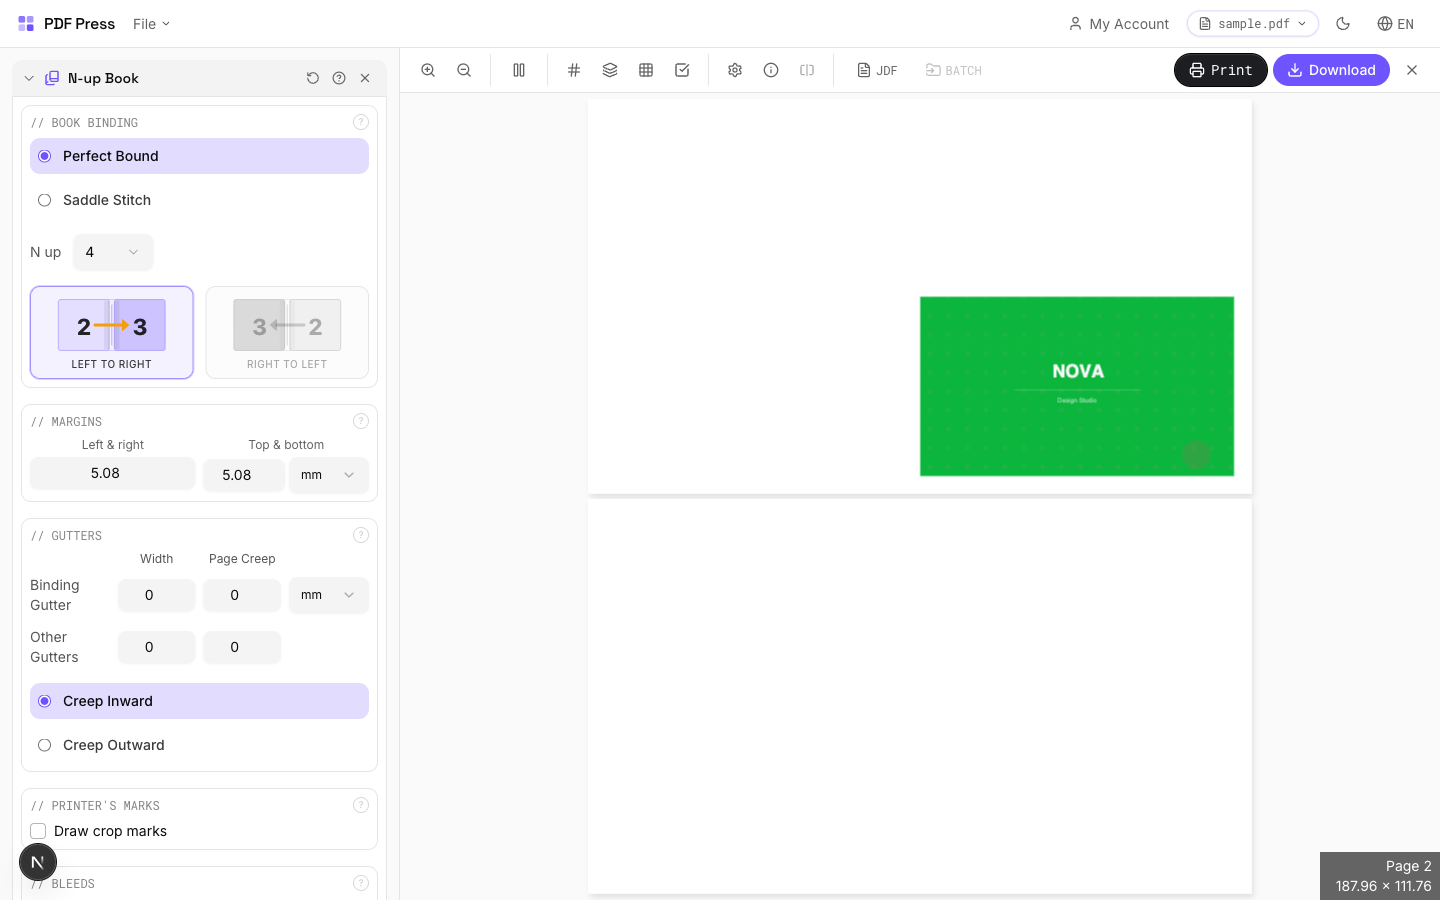Select the Saddle Stitch binding option
Image resolution: width=1440 pixels, height=900 pixels.
click(44, 200)
